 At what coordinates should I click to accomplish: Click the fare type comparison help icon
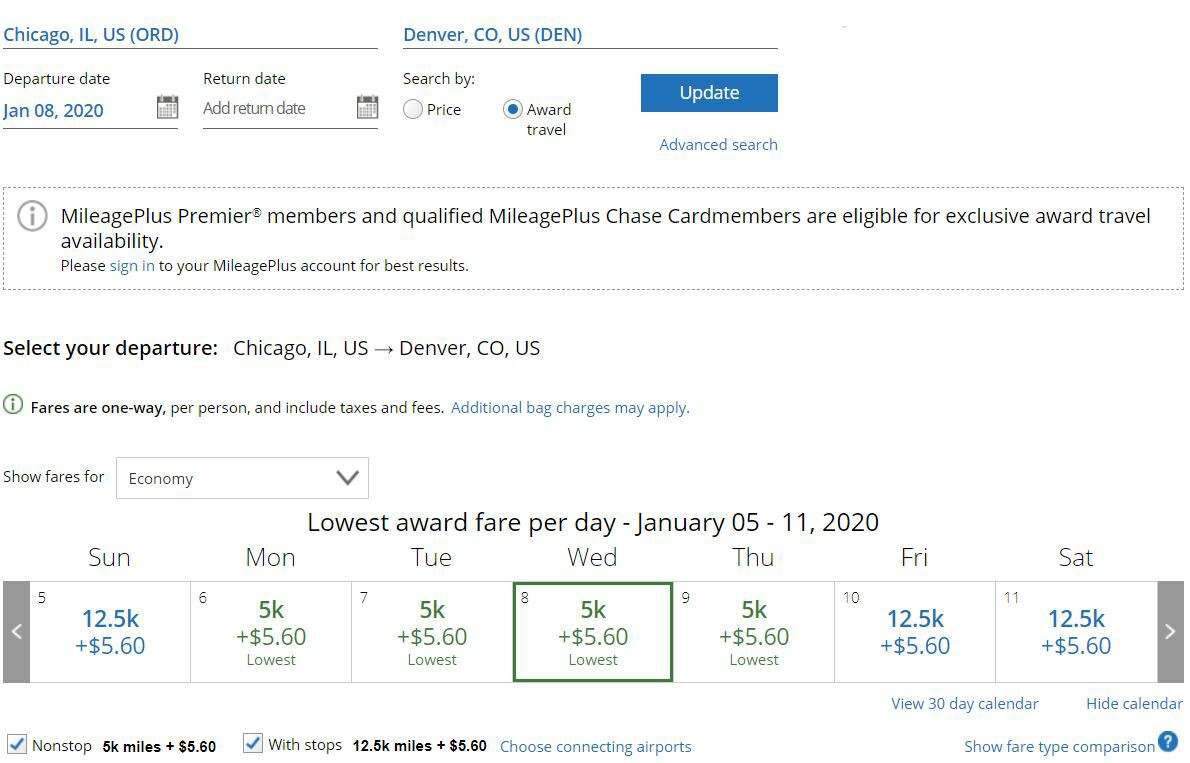[x=1168, y=742]
